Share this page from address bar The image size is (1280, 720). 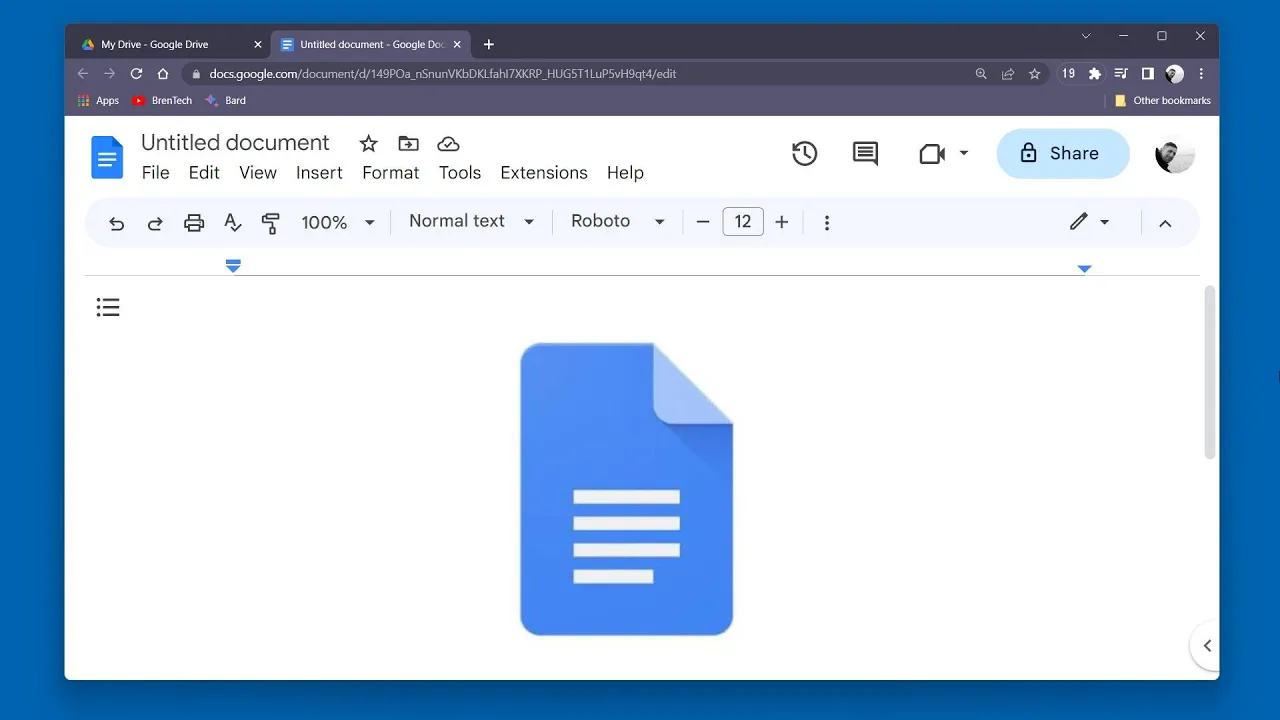click(x=1008, y=73)
